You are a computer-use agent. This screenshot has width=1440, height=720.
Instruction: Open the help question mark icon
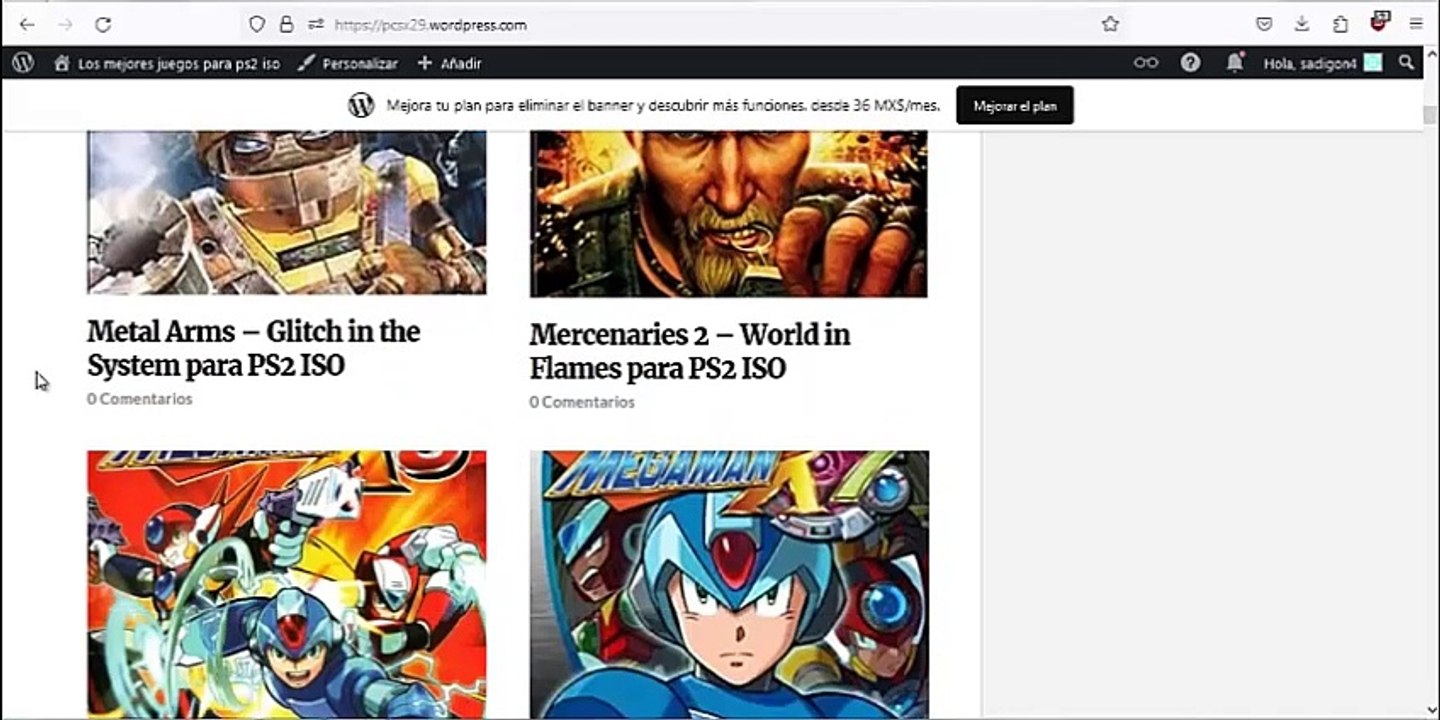(1190, 63)
